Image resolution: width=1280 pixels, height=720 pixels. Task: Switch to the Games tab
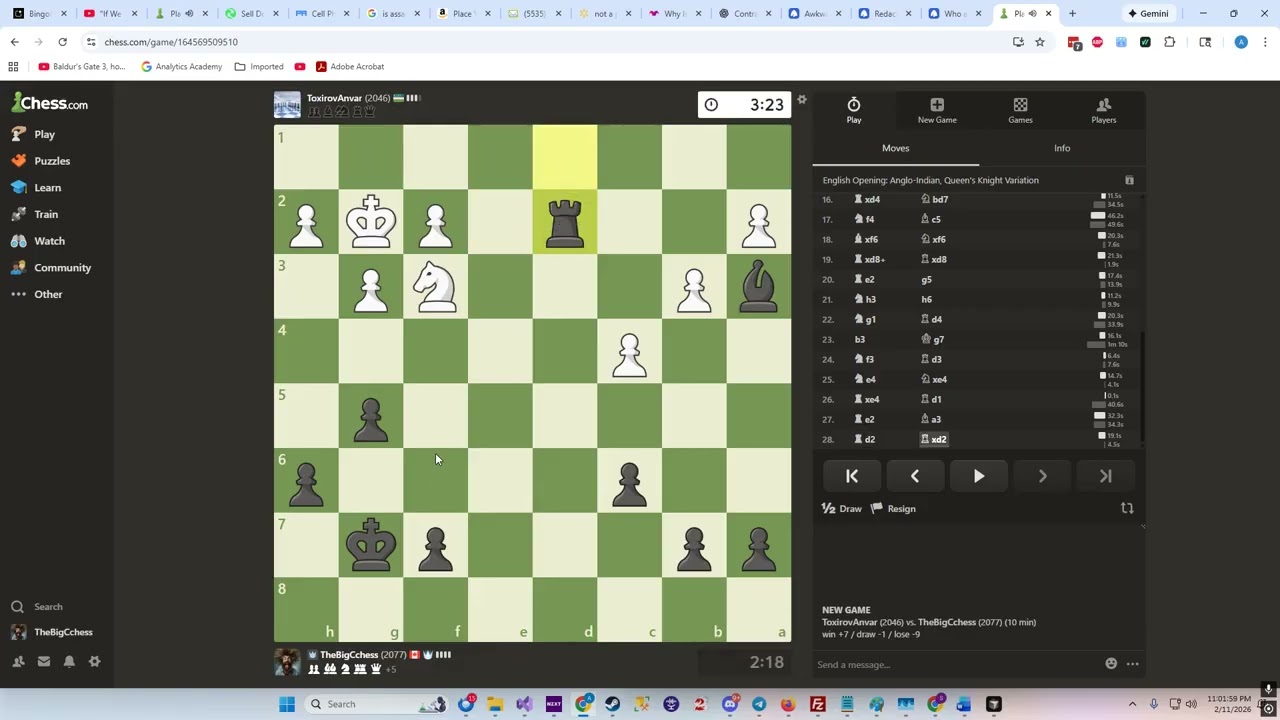[1020, 110]
